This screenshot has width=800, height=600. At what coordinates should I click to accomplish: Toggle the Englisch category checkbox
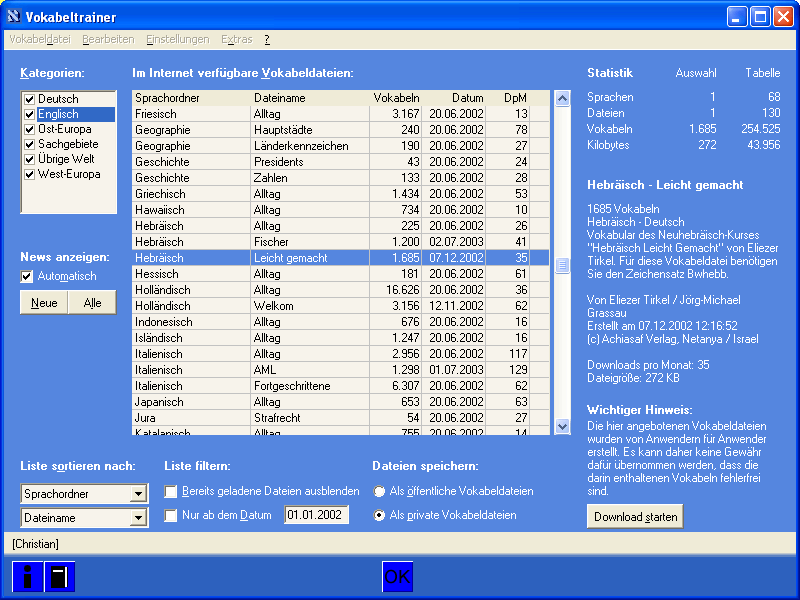30,114
